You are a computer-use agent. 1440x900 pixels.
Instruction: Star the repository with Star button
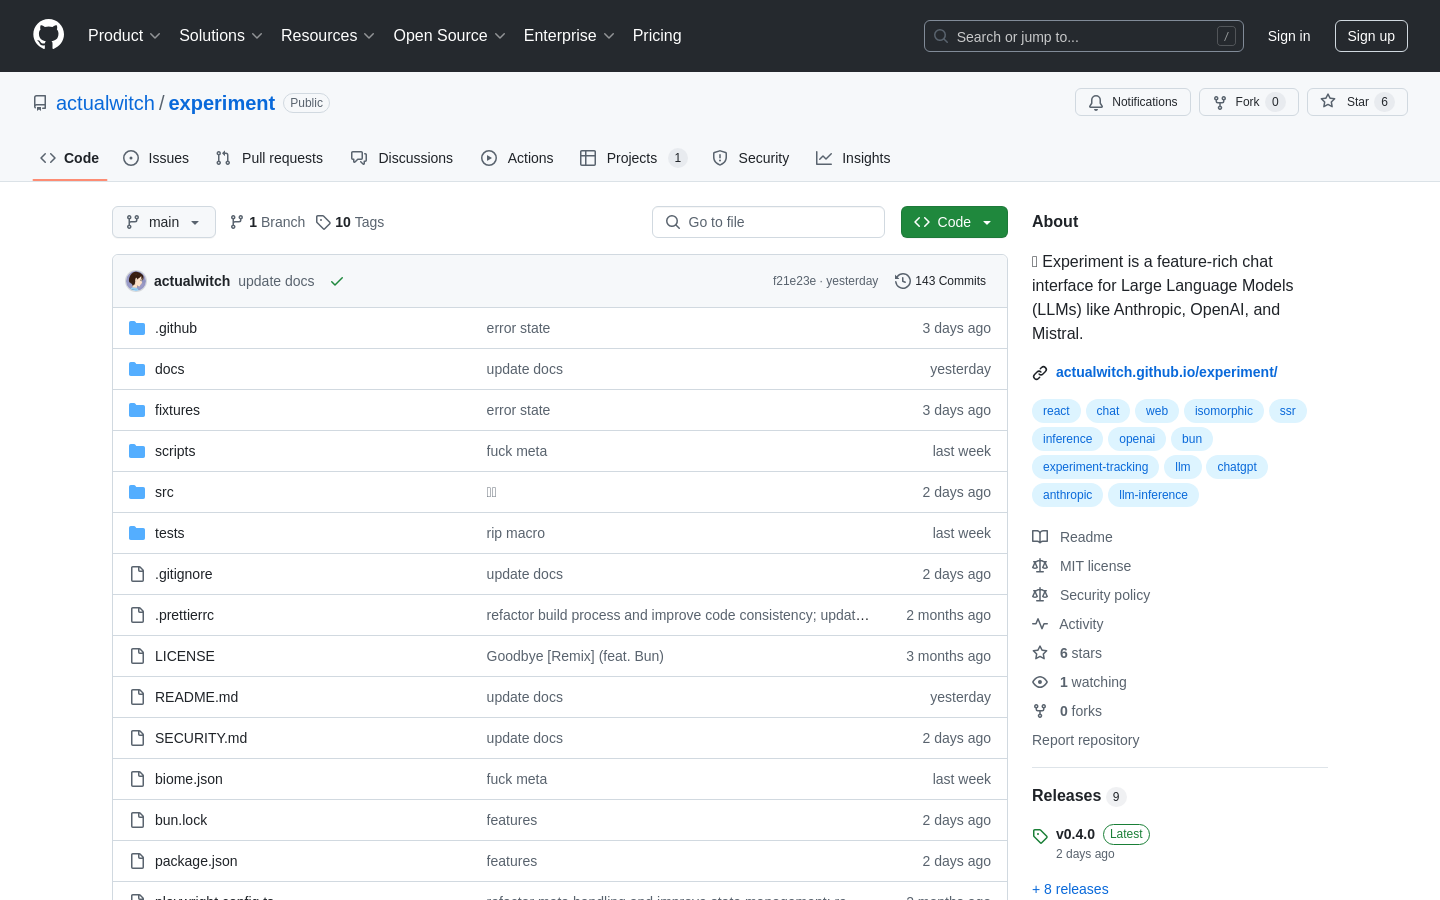click(x=1357, y=102)
